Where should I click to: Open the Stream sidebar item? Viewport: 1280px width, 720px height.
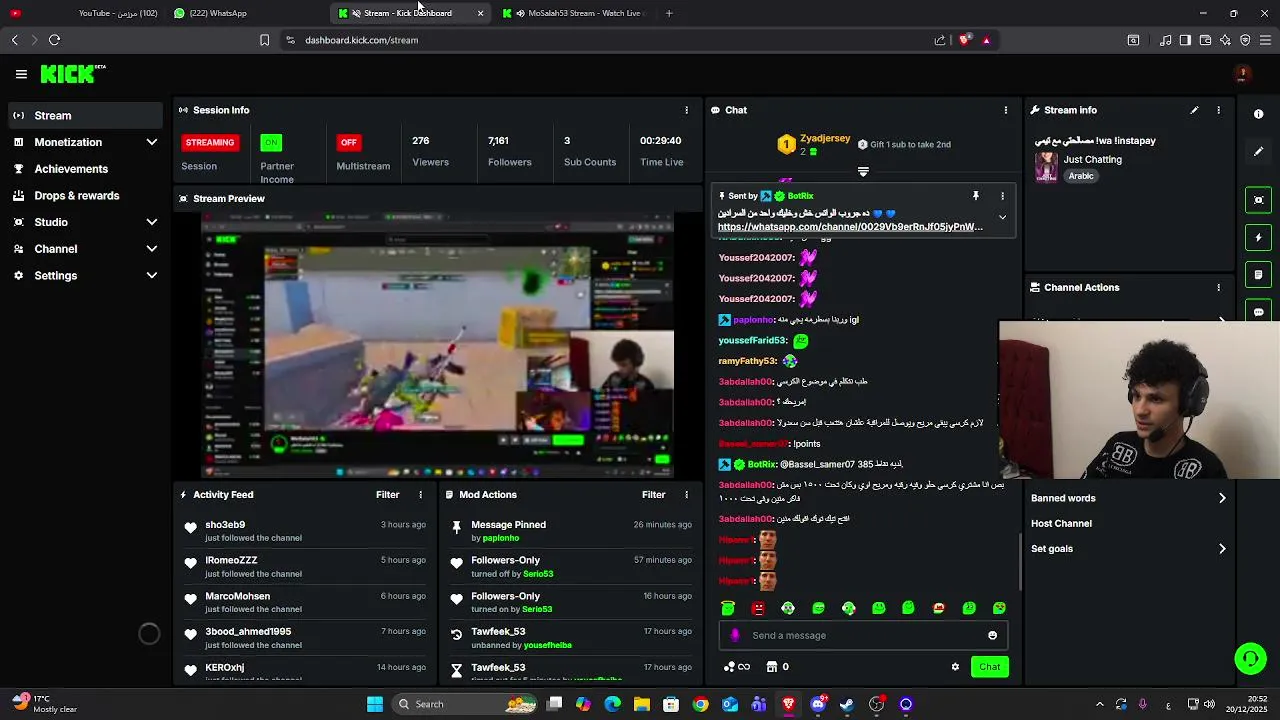tap(85, 115)
